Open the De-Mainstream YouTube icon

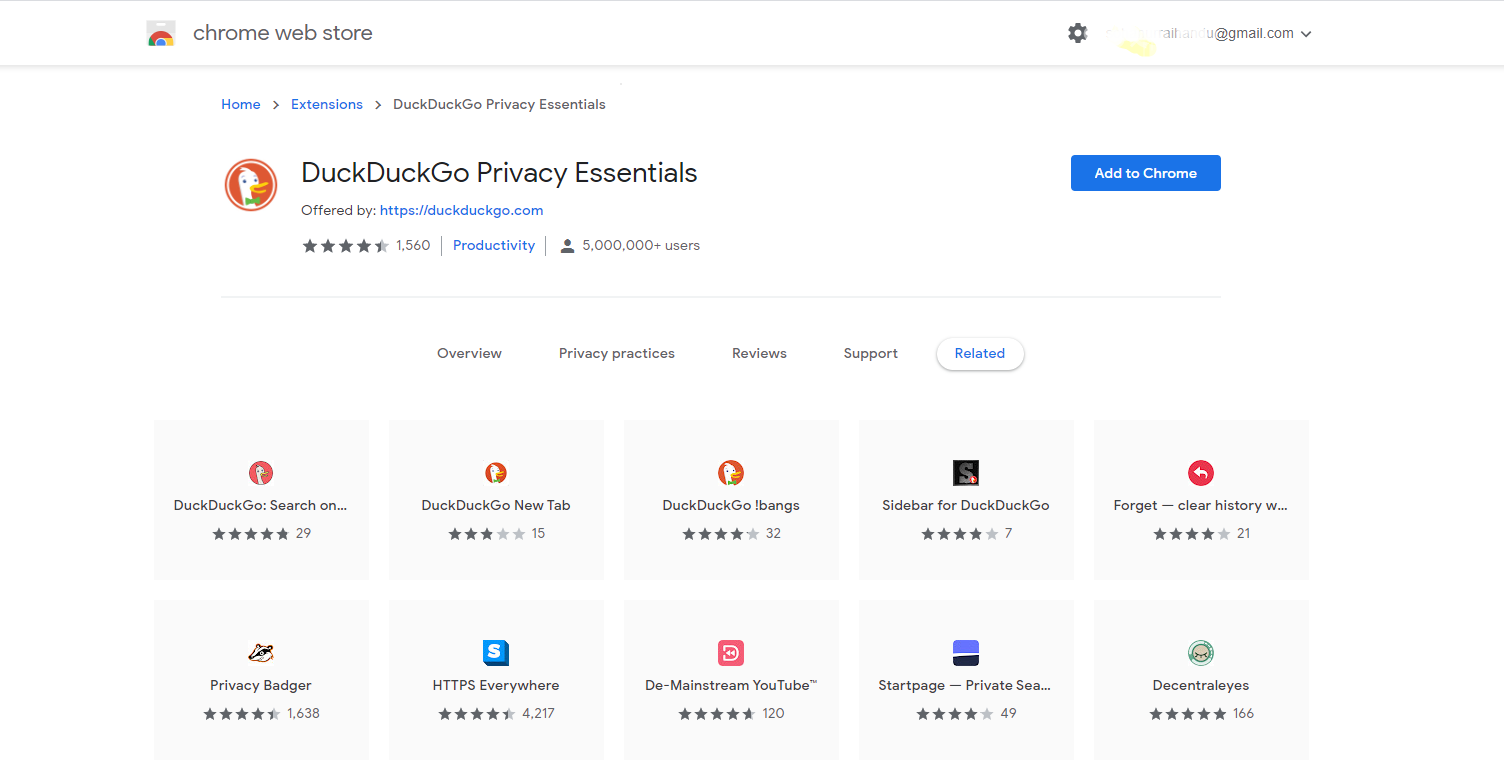click(731, 653)
